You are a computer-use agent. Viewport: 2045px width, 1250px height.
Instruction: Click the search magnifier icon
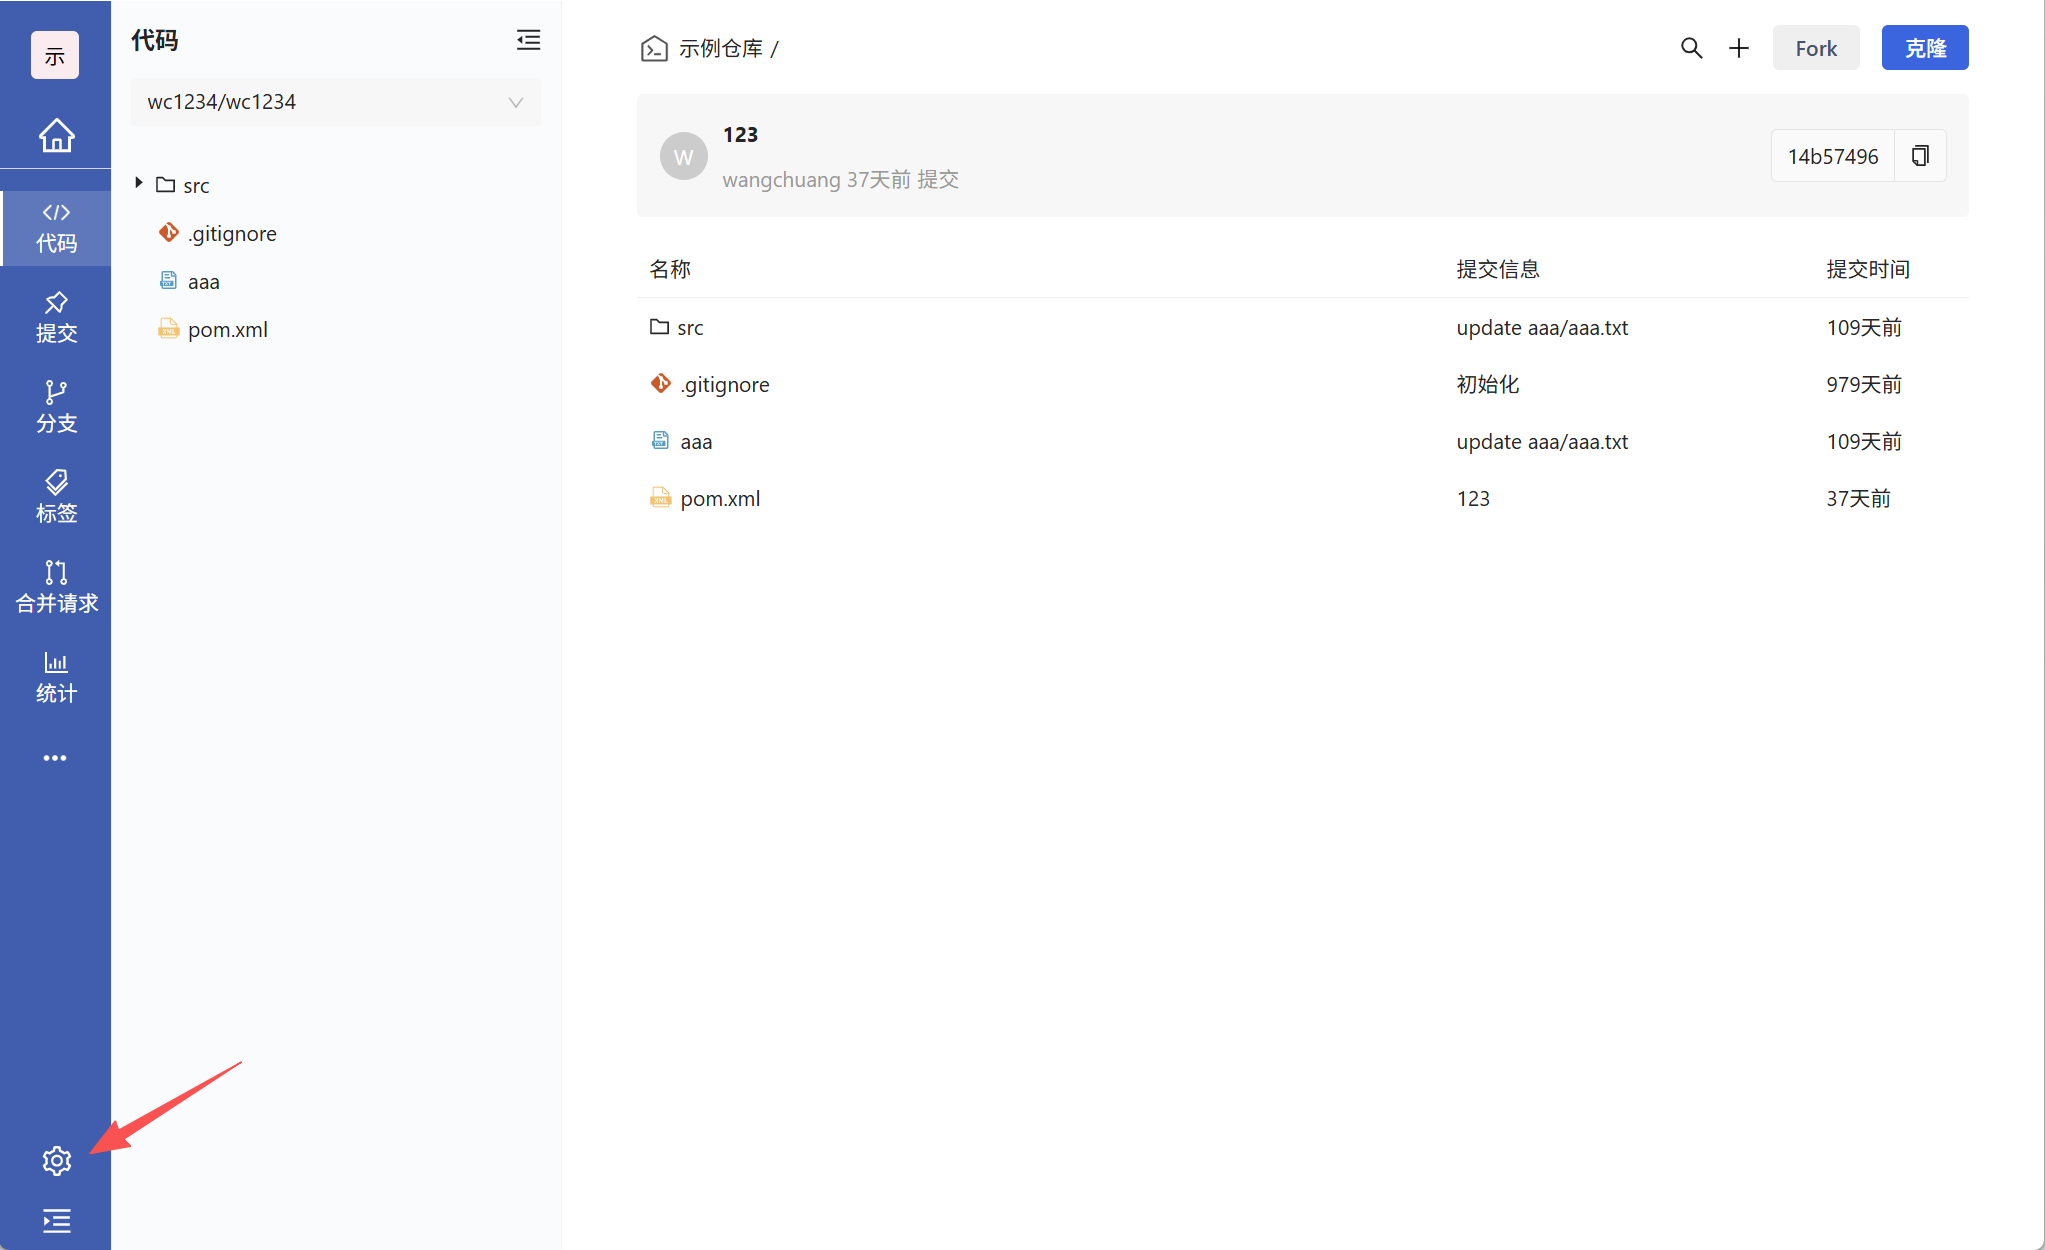point(1690,48)
